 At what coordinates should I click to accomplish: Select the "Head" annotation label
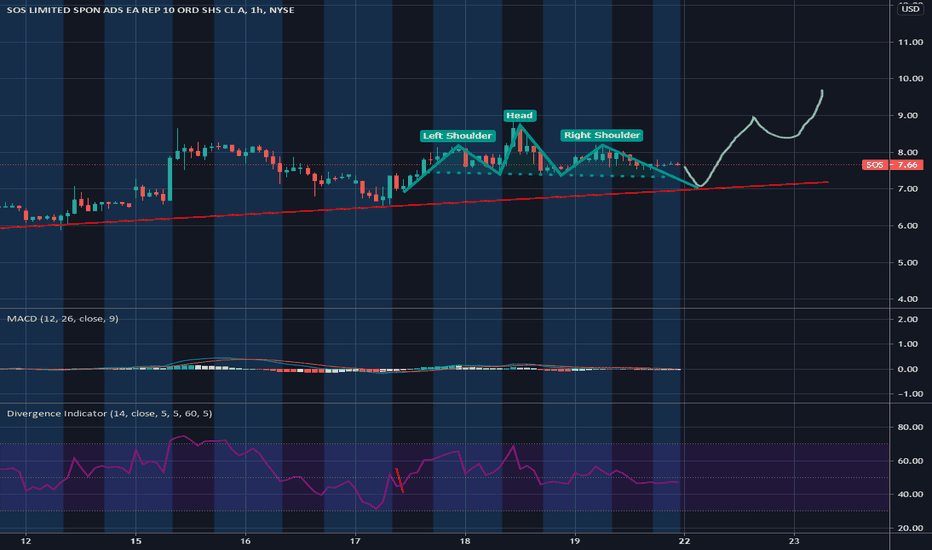[x=519, y=115]
